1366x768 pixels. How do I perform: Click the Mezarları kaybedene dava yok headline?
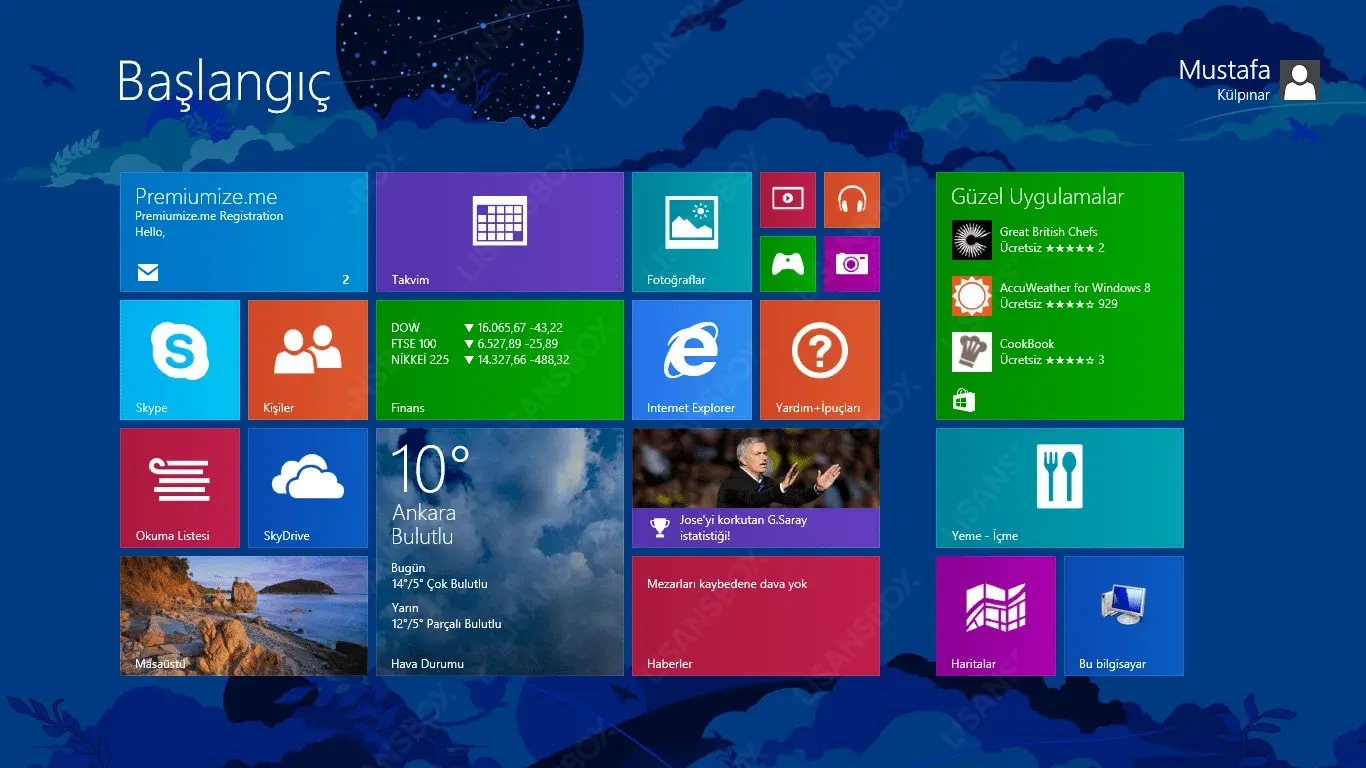click(x=727, y=584)
